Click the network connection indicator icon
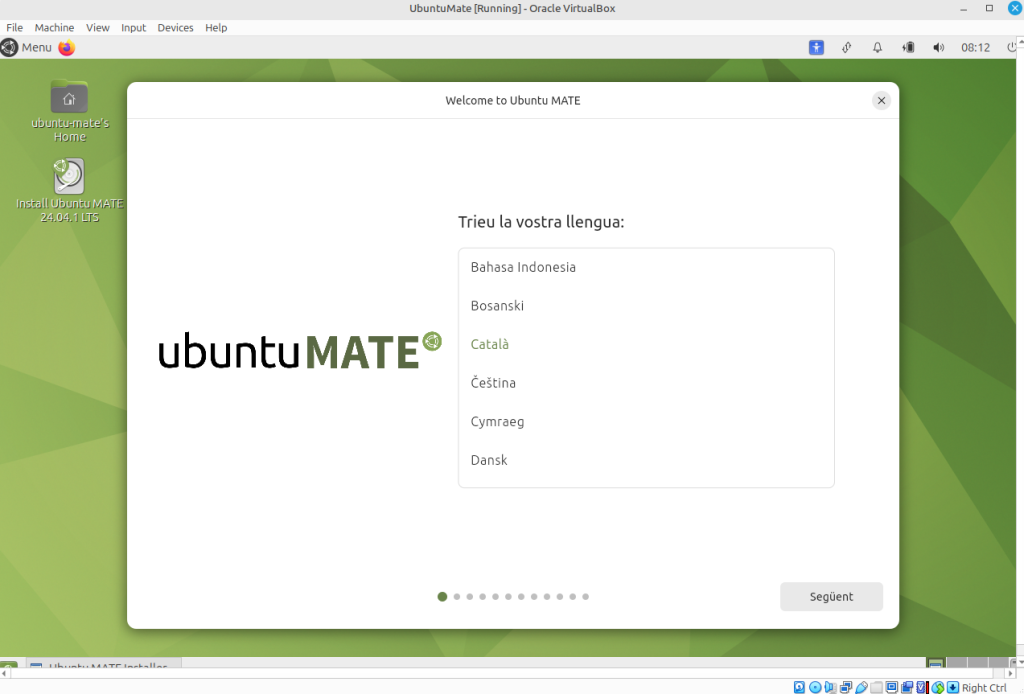The image size is (1024, 694). (x=847, y=47)
